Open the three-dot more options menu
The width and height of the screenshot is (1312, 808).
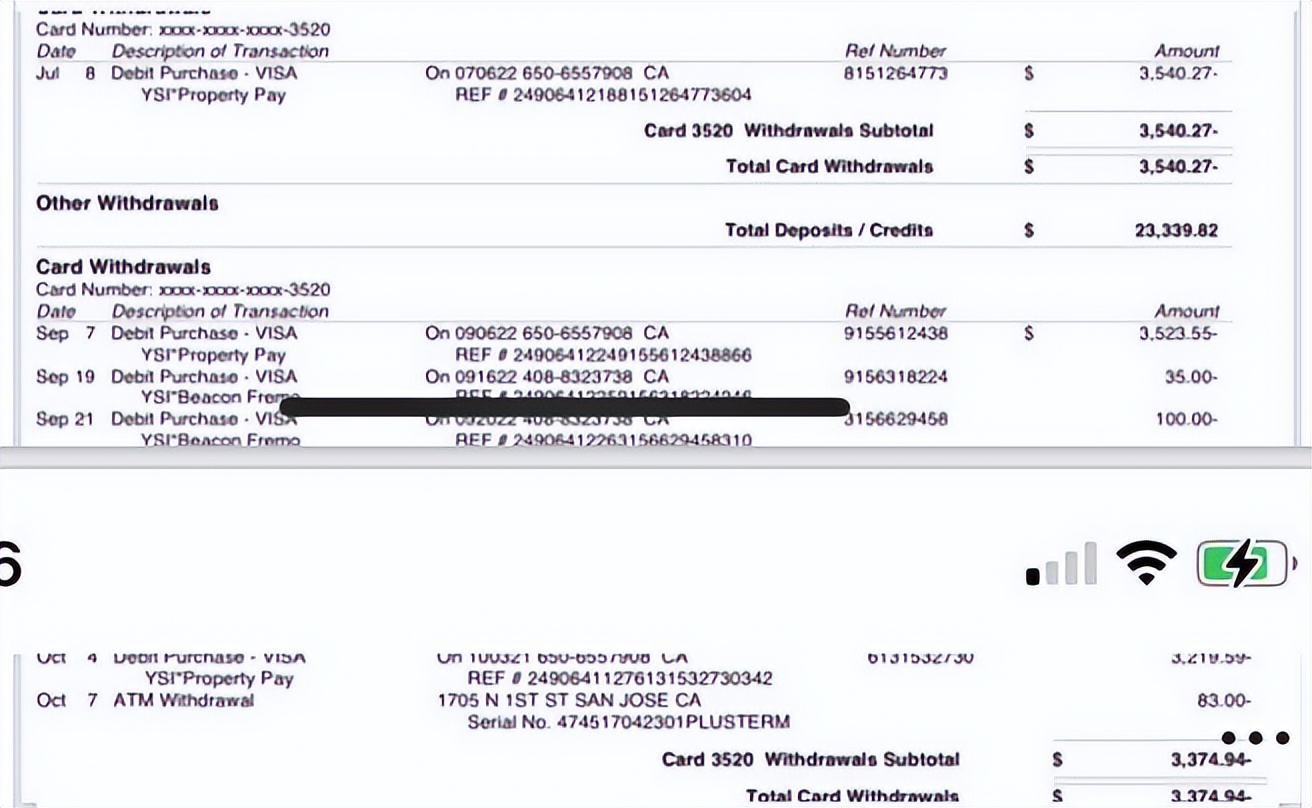tap(1256, 738)
